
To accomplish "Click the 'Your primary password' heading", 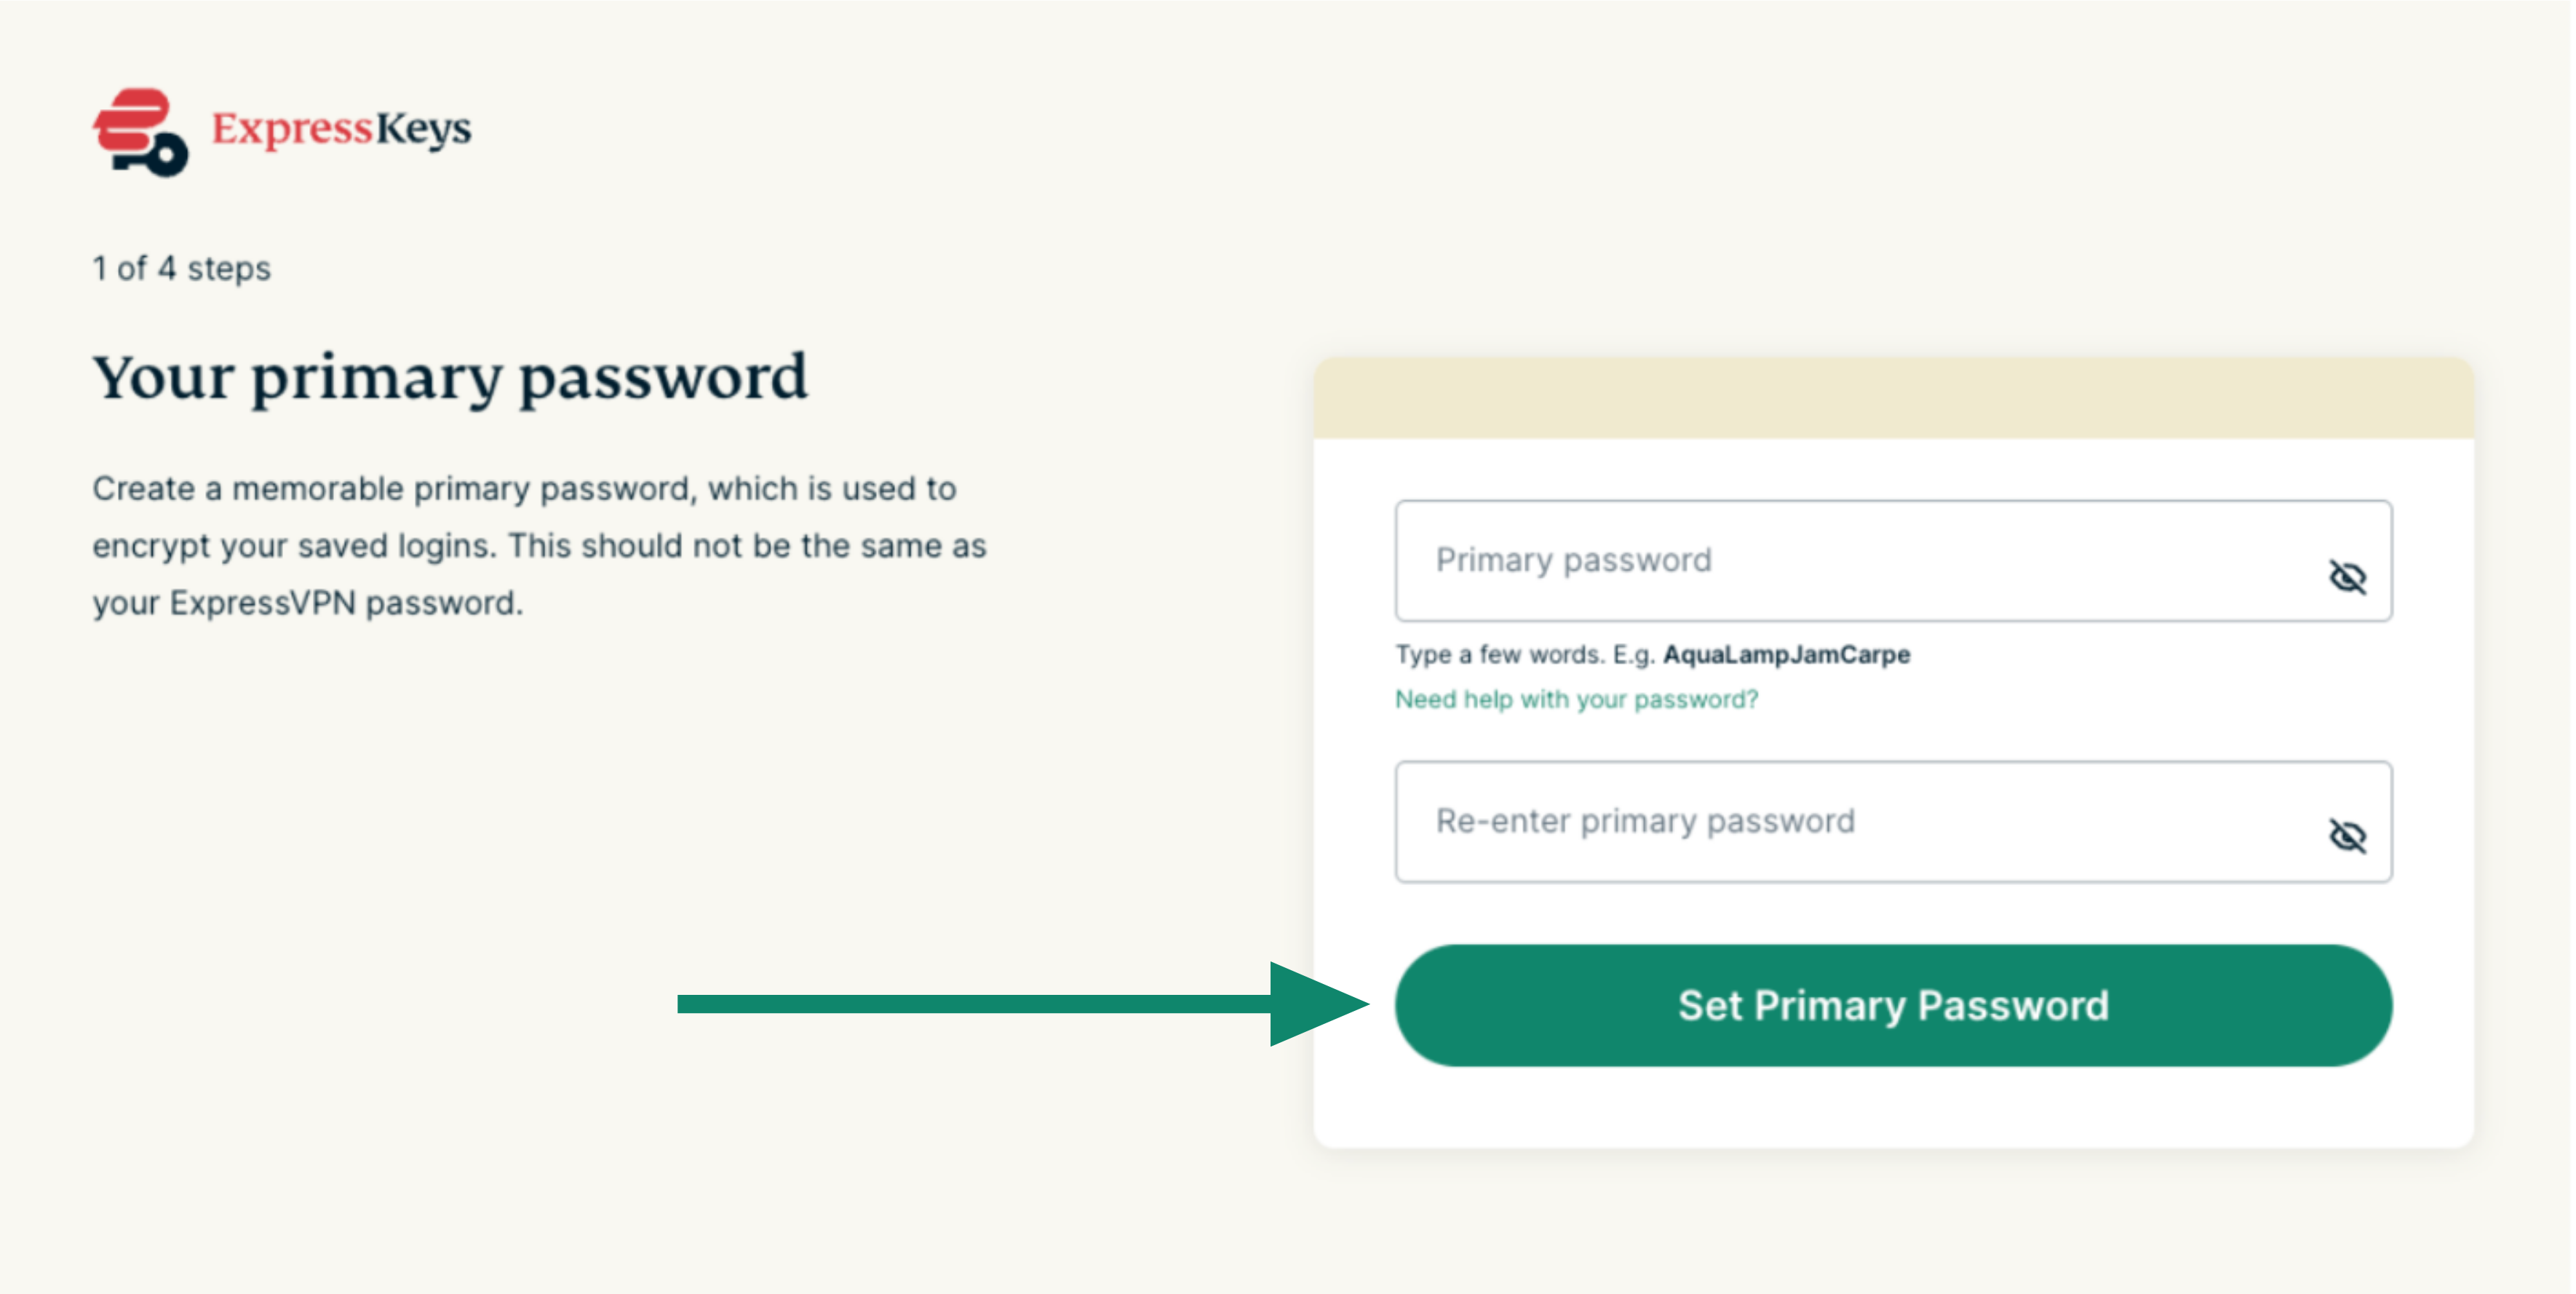I will pos(450,377).
